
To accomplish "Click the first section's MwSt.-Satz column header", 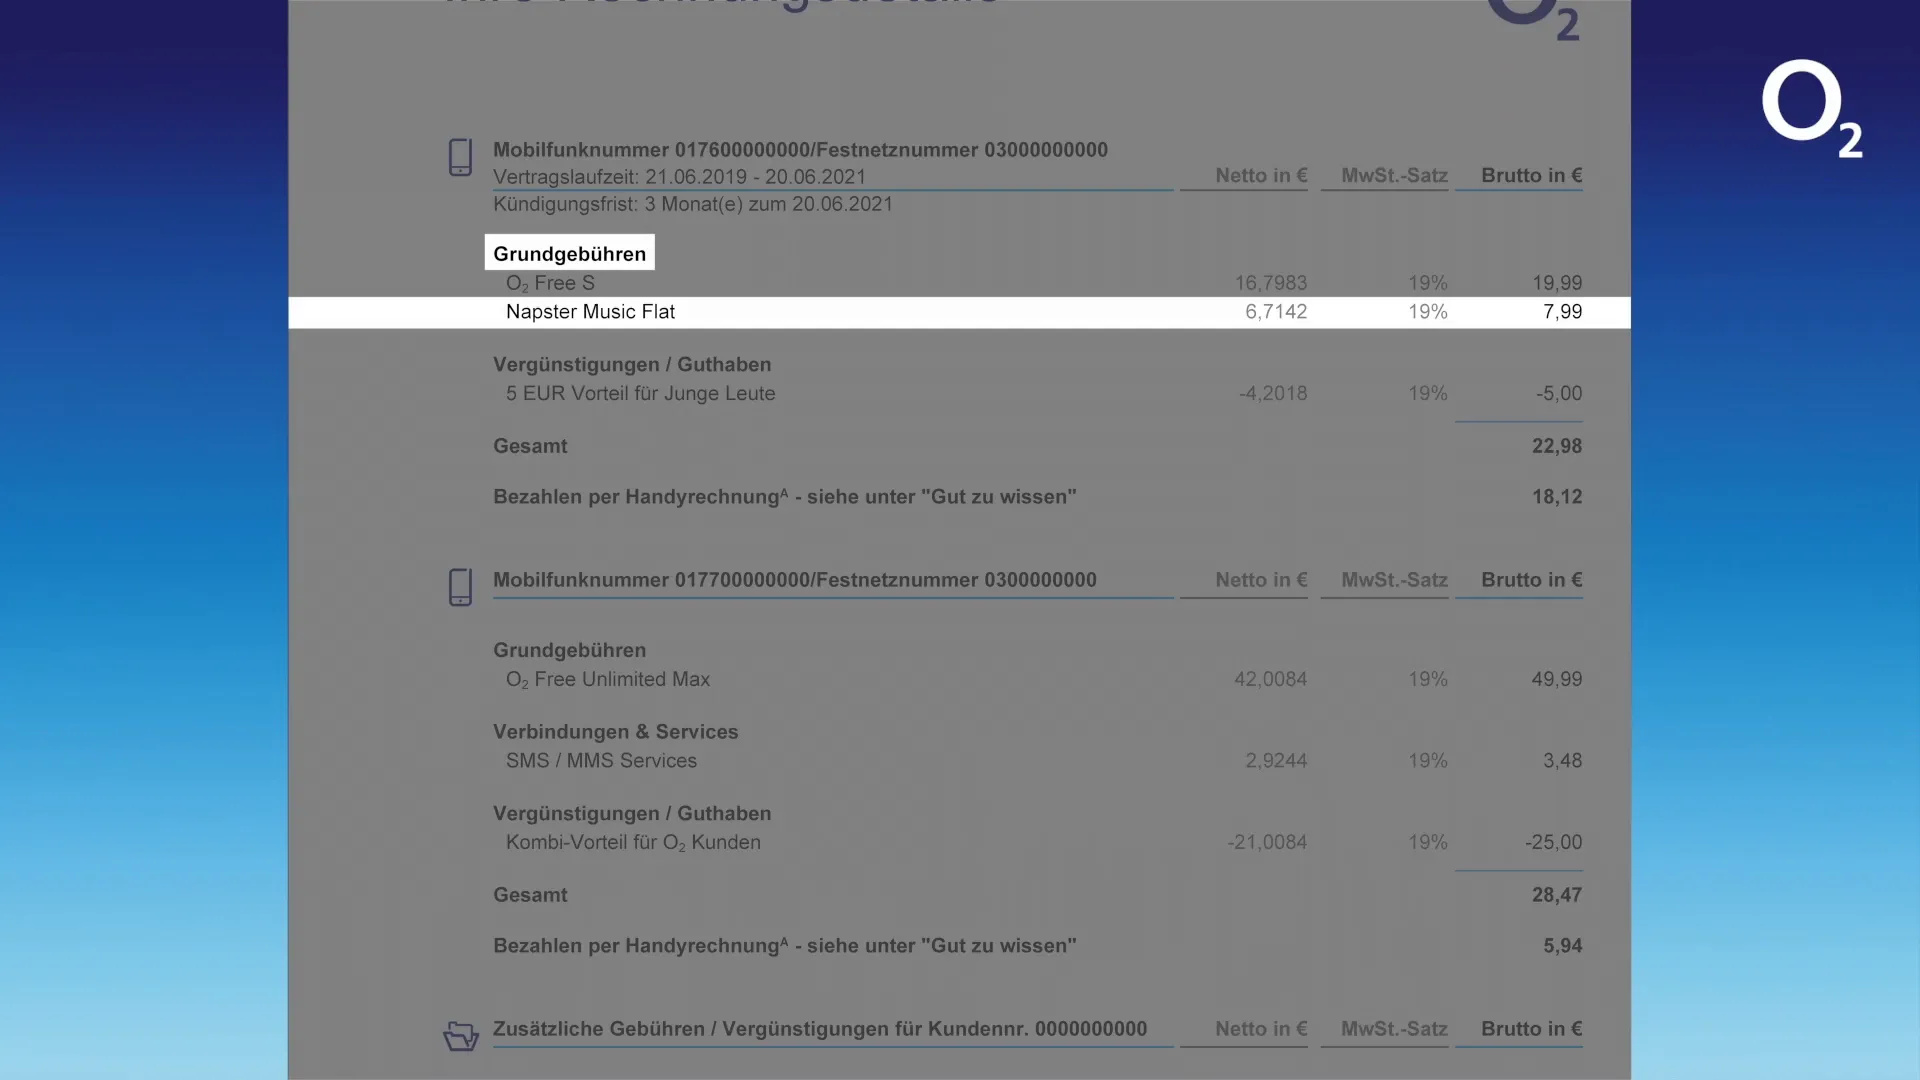I will pos(1394,176).
